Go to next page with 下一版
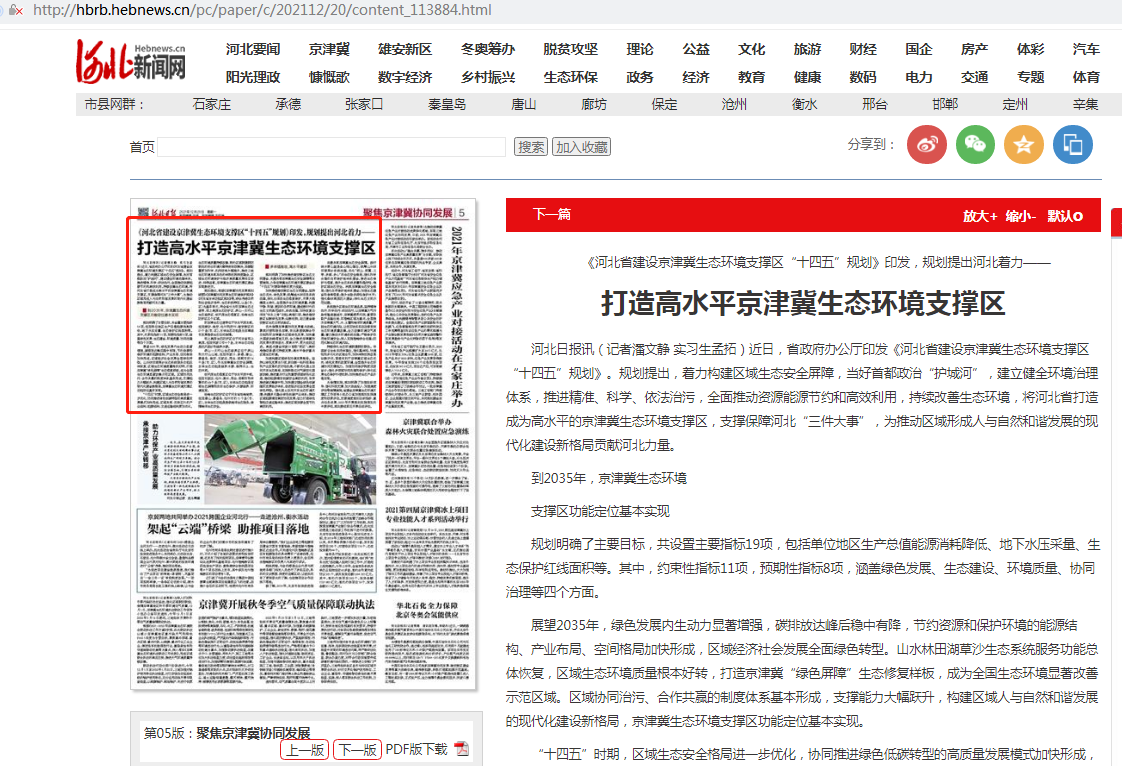Viewport: 1122px width, 766px height. click(357, 750)
